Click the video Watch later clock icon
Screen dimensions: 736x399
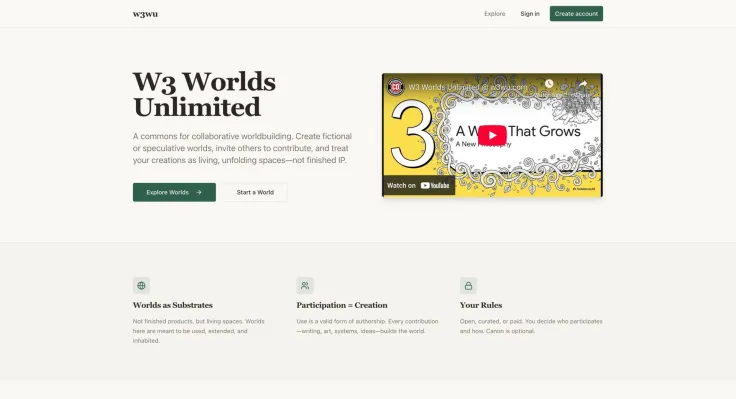click(549, 84)
